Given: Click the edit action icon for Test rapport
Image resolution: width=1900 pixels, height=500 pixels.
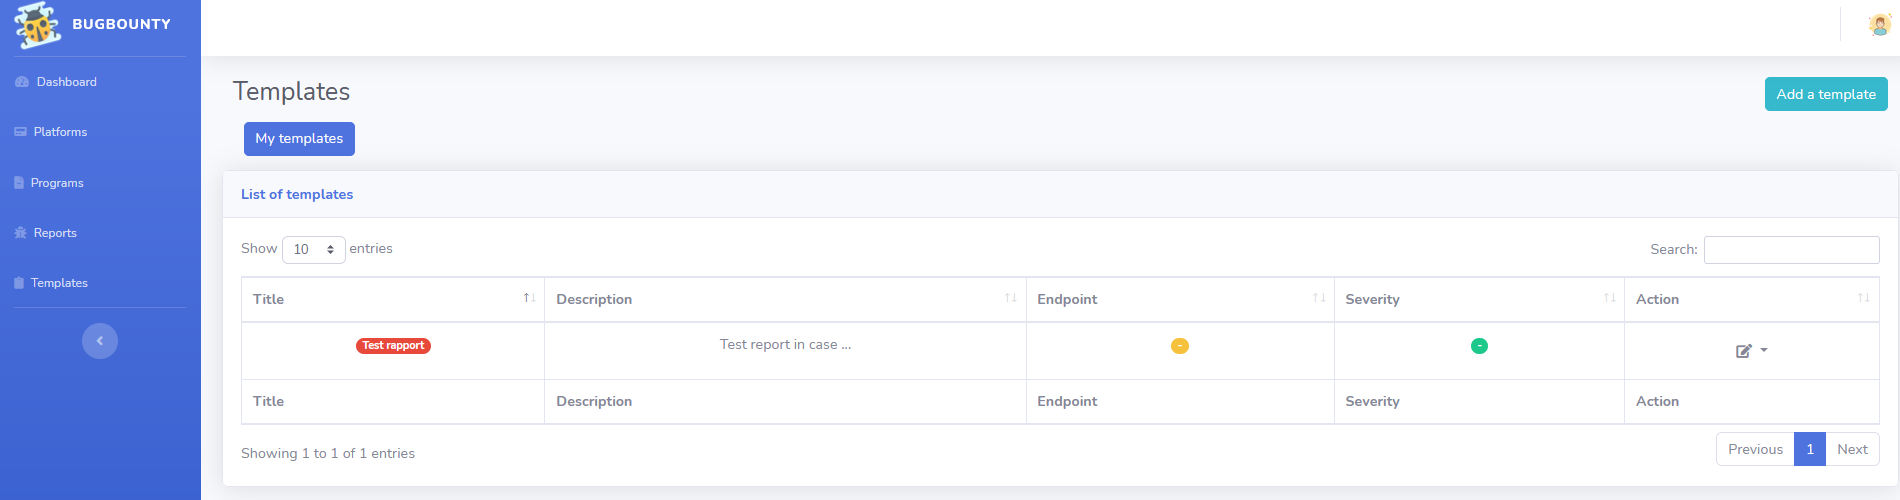Looking at the screenshot, I should [x=1743, y=351].
